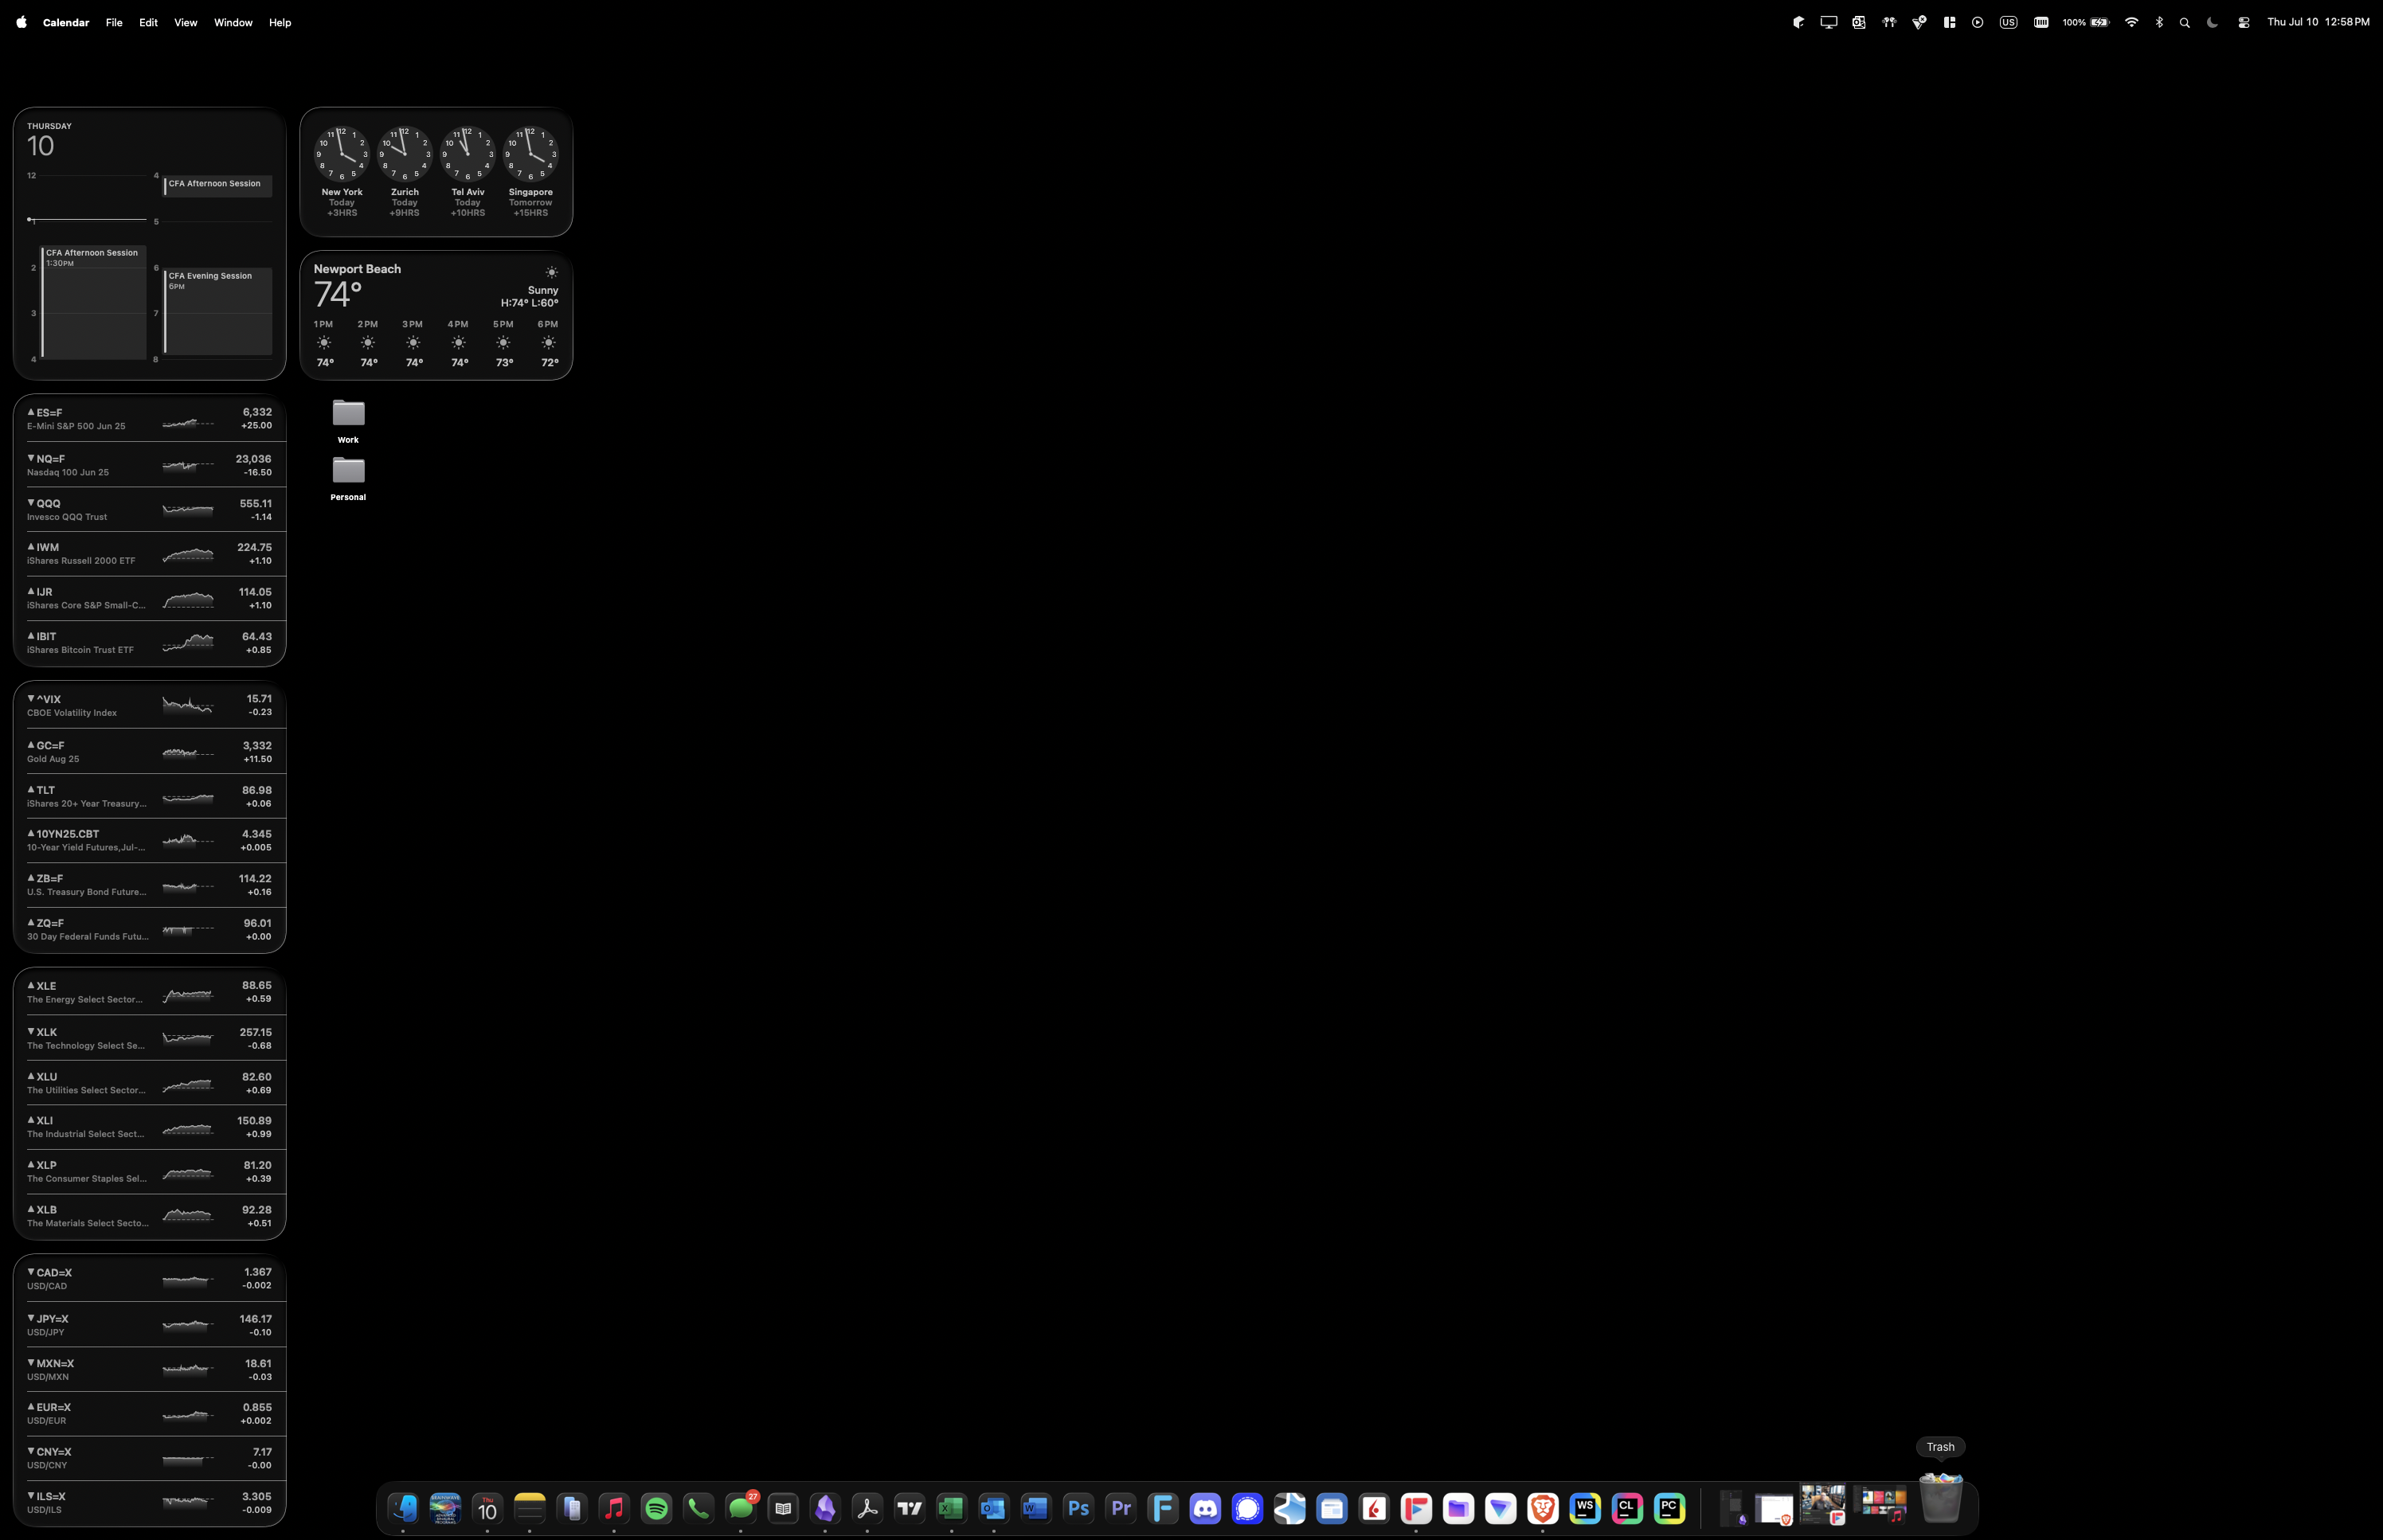Open CLion from the dock
Screen dimensions: 2383x1540
(1627, 1508)
